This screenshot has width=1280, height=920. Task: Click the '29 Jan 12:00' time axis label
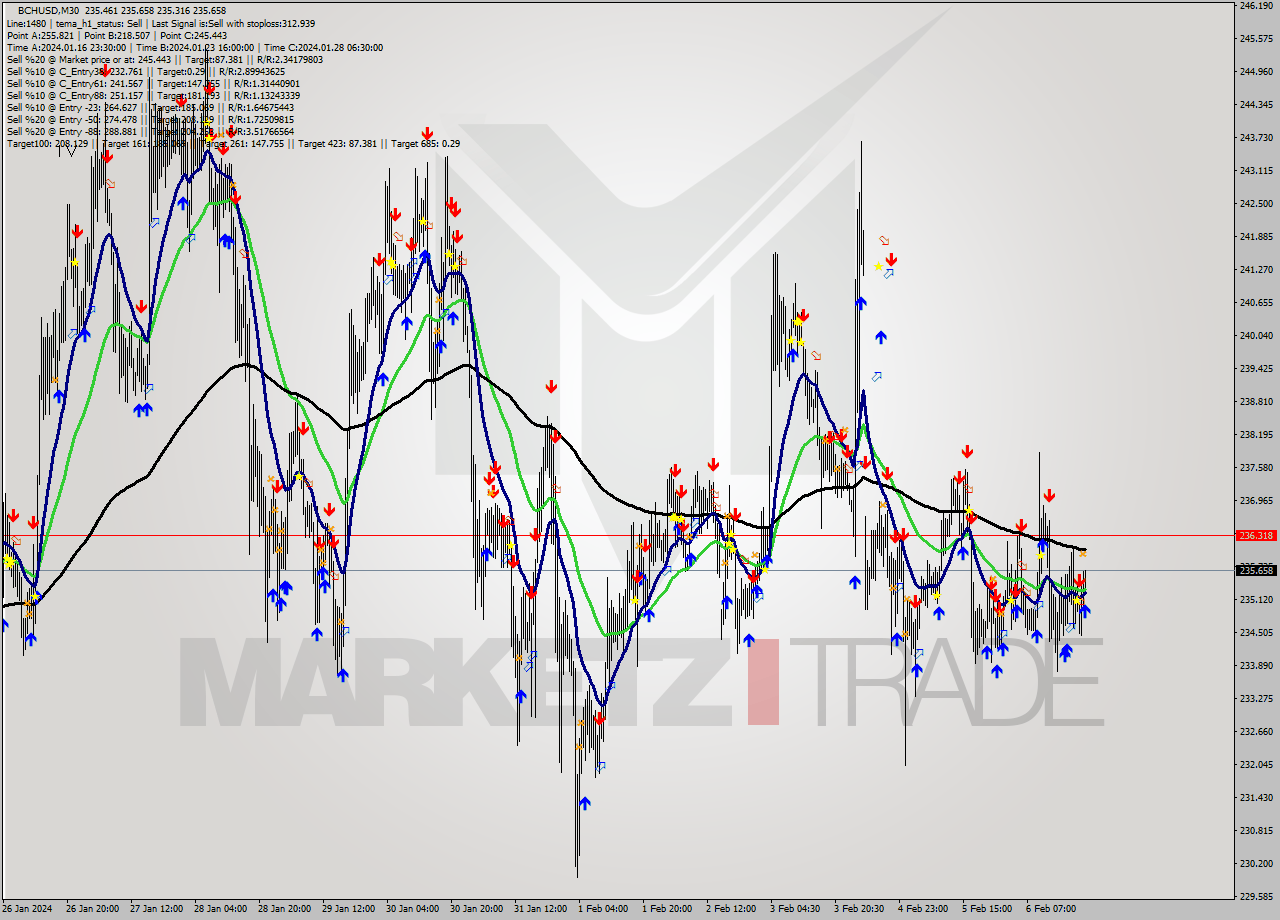[x=348, y=909]
